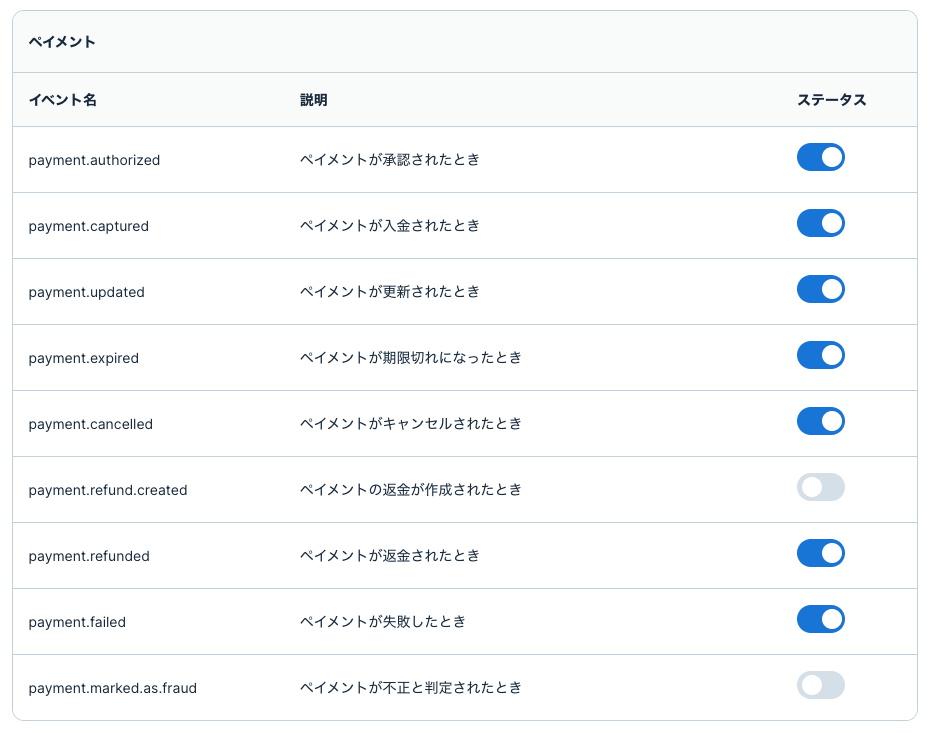Select the payment.marked.as.fraud event name
The image size is (931, 733).
point(113,688)
